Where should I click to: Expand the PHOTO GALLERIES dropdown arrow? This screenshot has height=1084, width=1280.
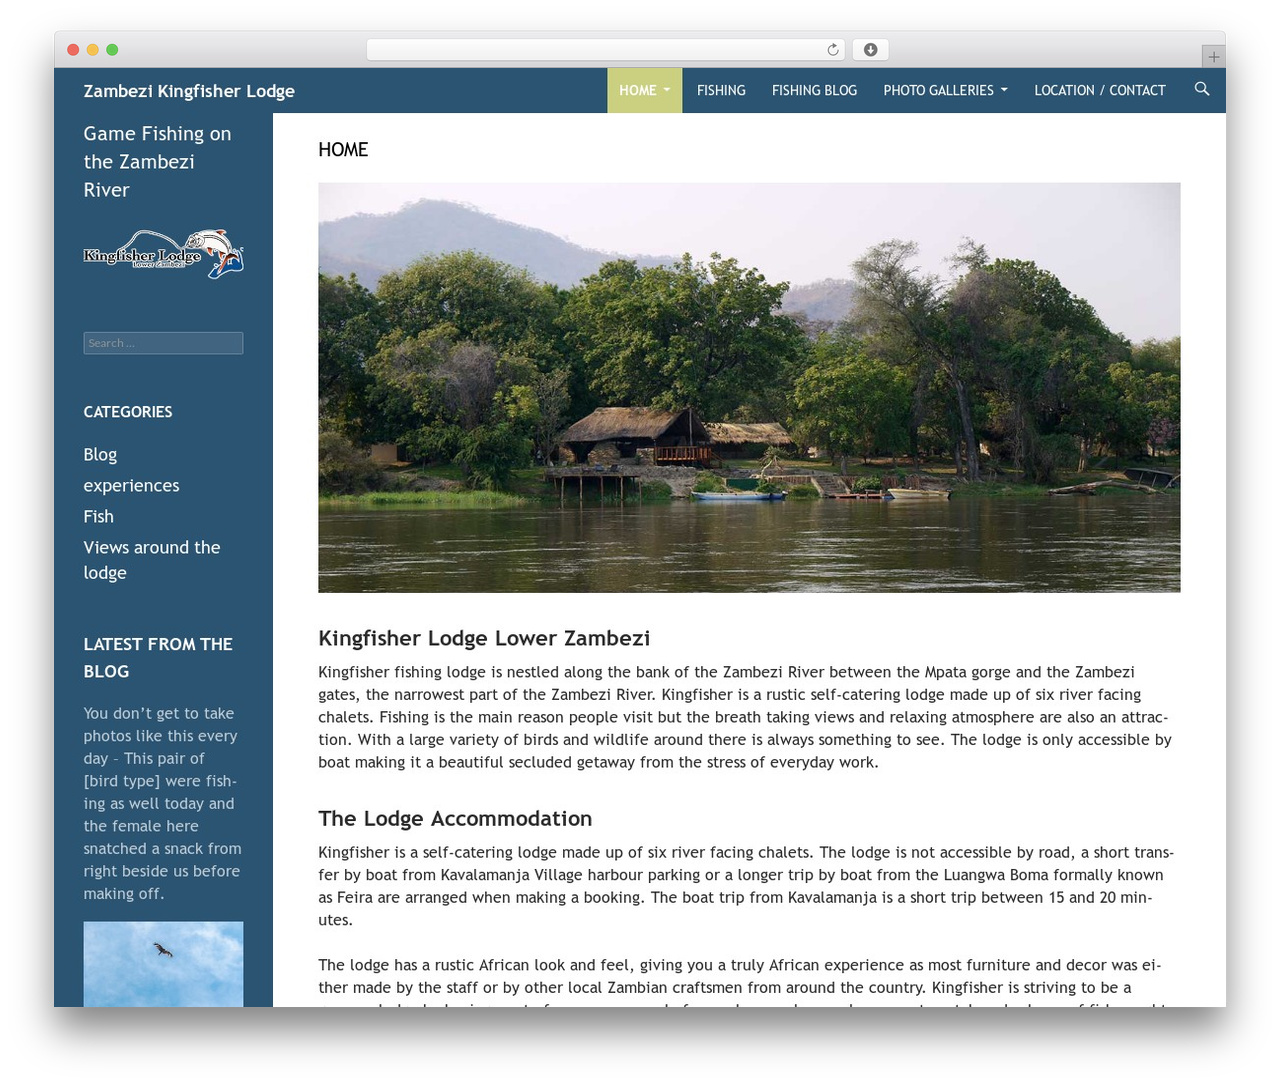(x=1004, y=90)
